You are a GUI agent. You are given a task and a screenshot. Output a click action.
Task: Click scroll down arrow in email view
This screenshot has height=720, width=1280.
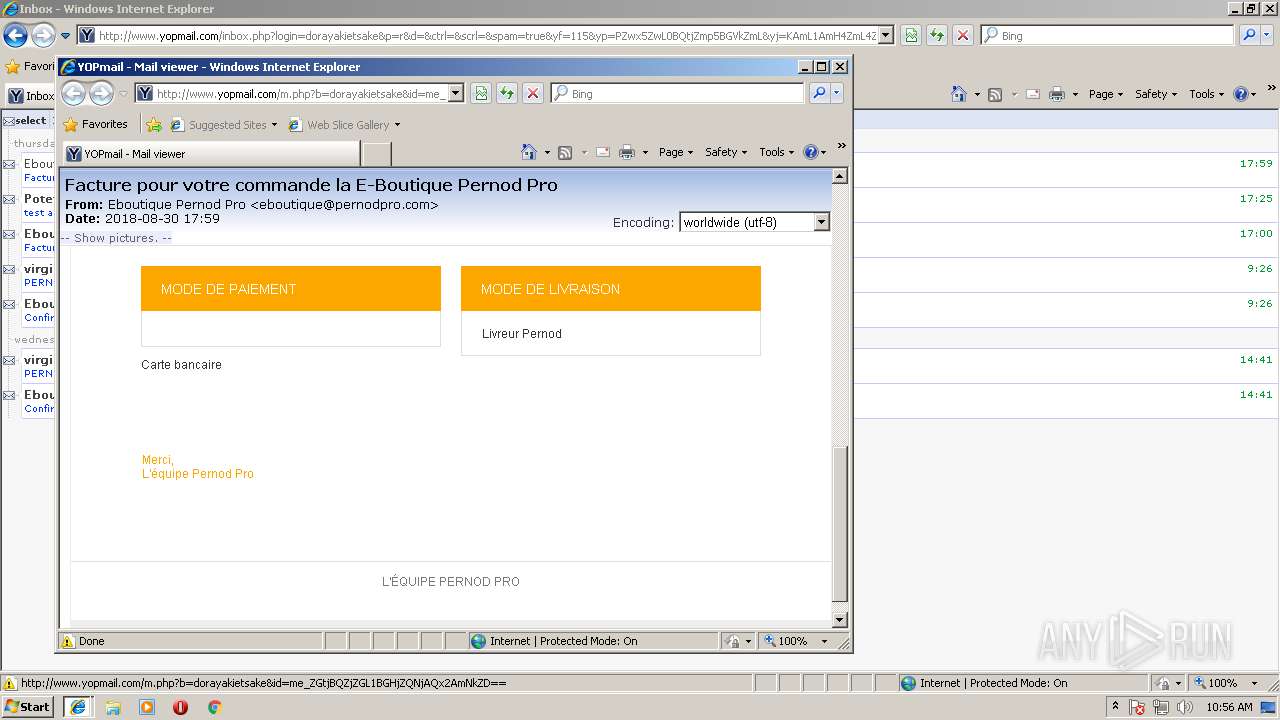[x=840, y=620]
